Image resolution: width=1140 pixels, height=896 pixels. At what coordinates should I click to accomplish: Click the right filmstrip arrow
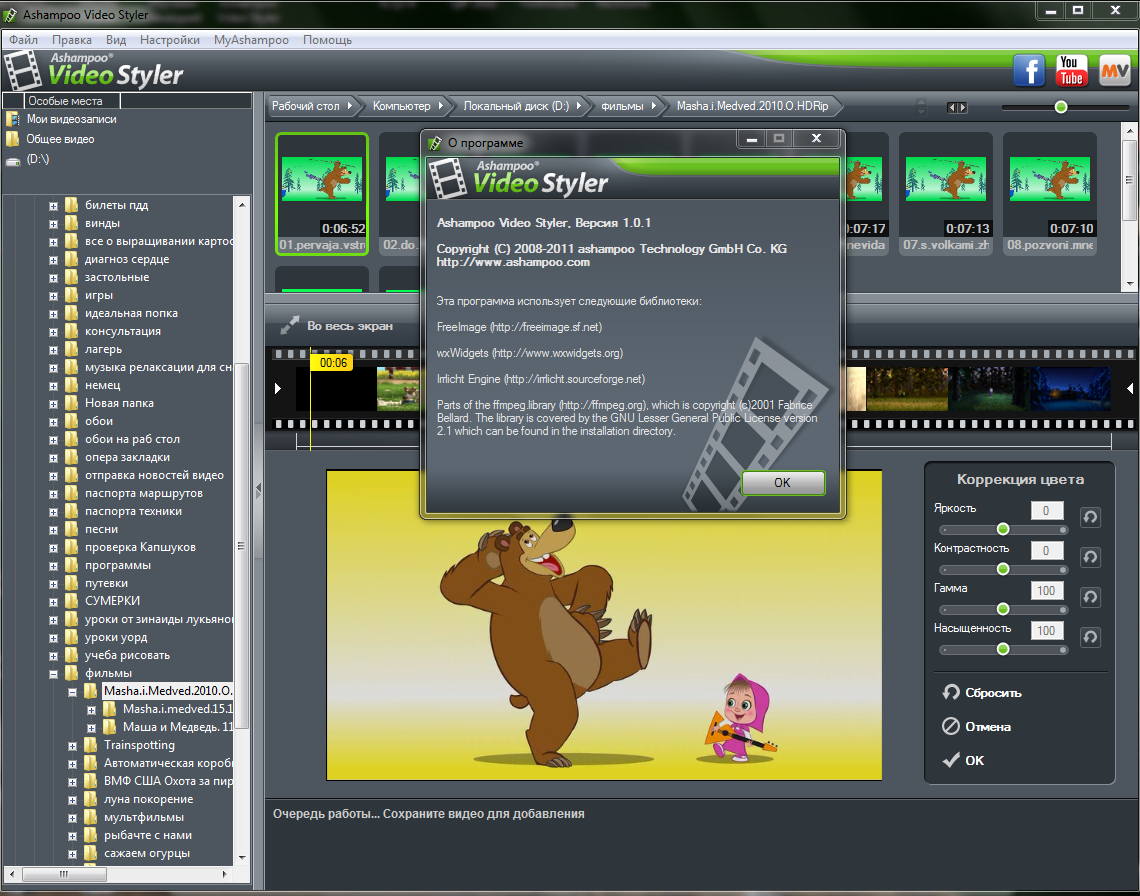click(x=1130, y=388)
